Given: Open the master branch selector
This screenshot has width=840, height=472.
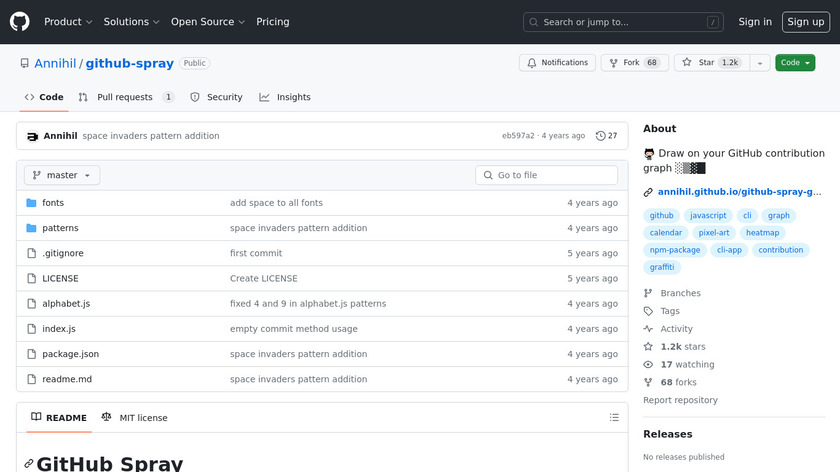Looking at the screenshot, I should (62, 175).
